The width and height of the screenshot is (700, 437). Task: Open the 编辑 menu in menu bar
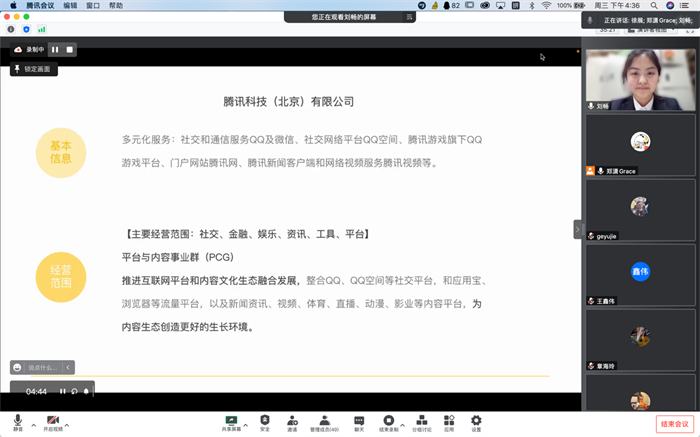pyautogui.click(x=70, y=5)
